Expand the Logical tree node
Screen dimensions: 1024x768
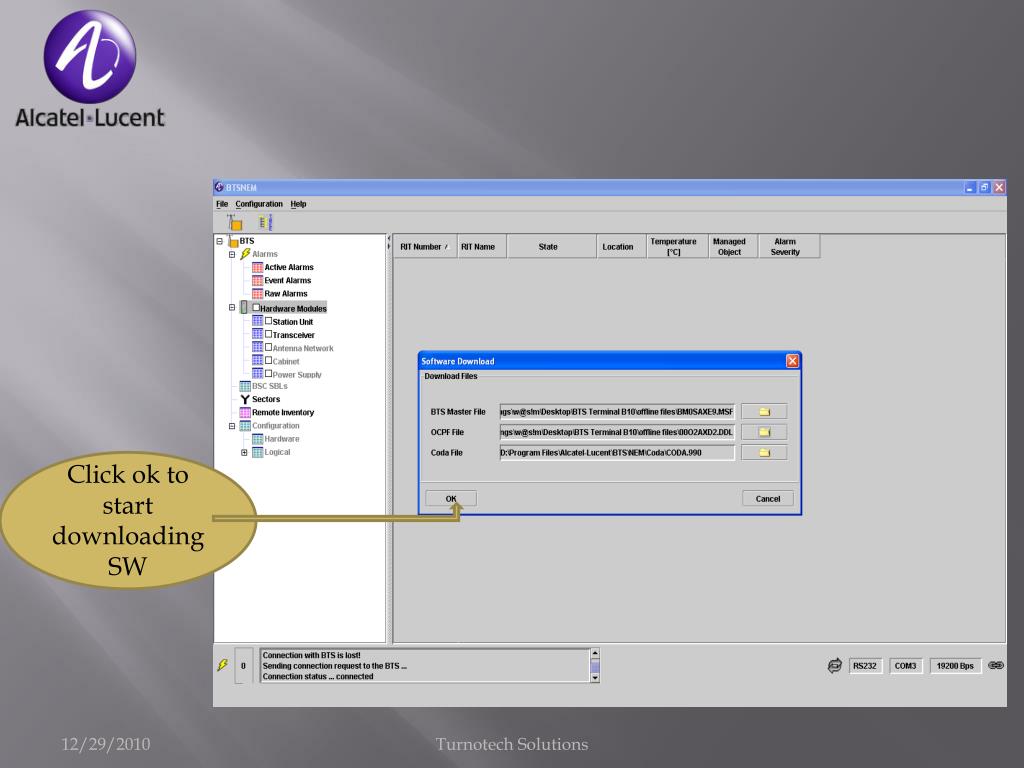[x=244, y=452]
